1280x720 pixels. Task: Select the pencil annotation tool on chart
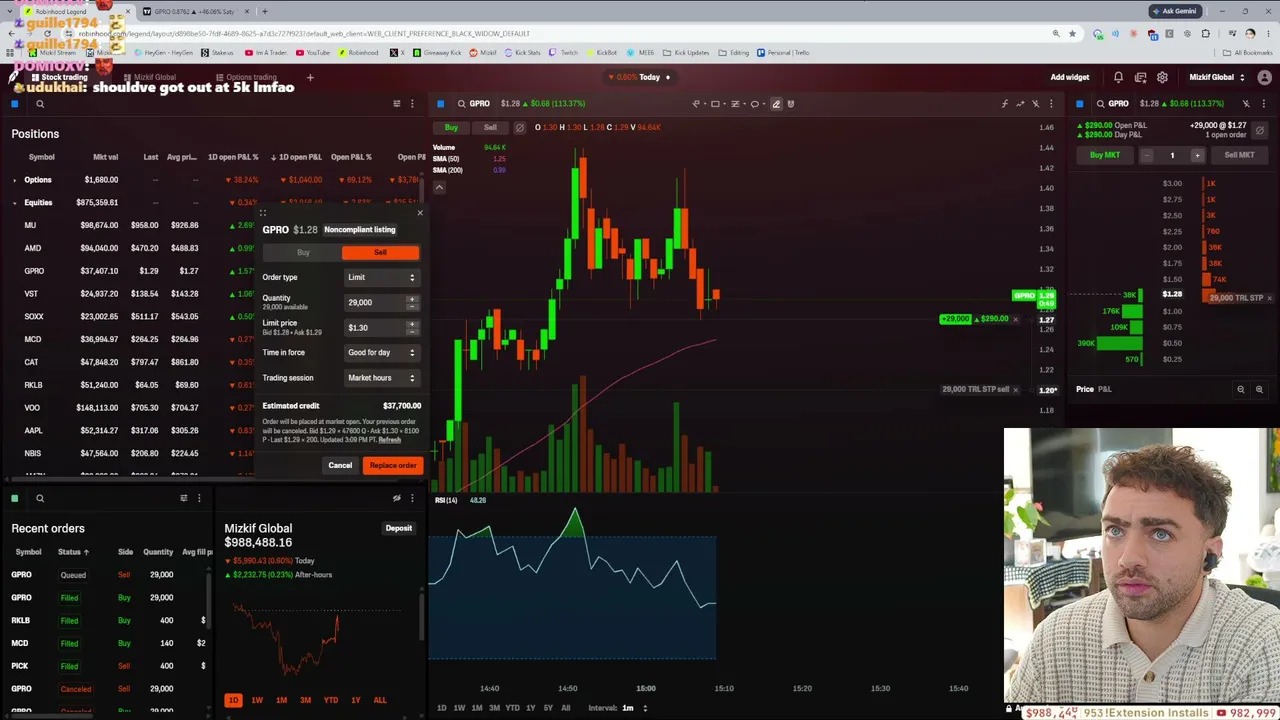click(776, 104)
